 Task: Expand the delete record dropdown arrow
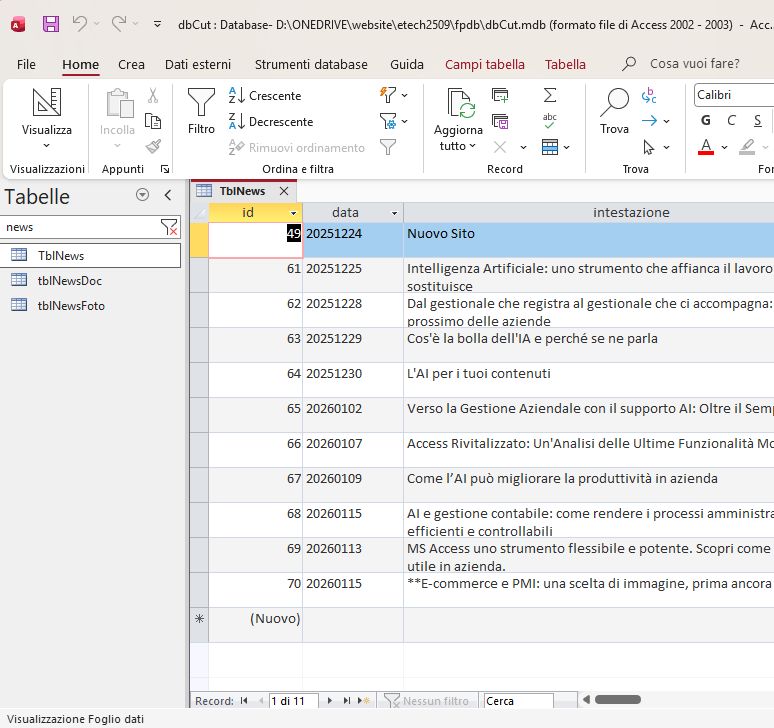click(x=523, y=147)
